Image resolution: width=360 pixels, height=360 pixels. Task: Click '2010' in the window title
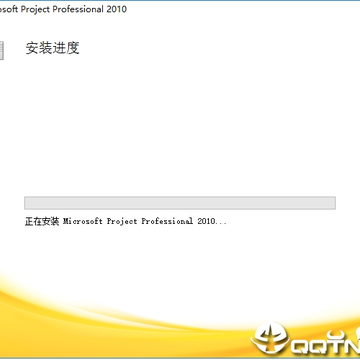click(x=117, y=9)
